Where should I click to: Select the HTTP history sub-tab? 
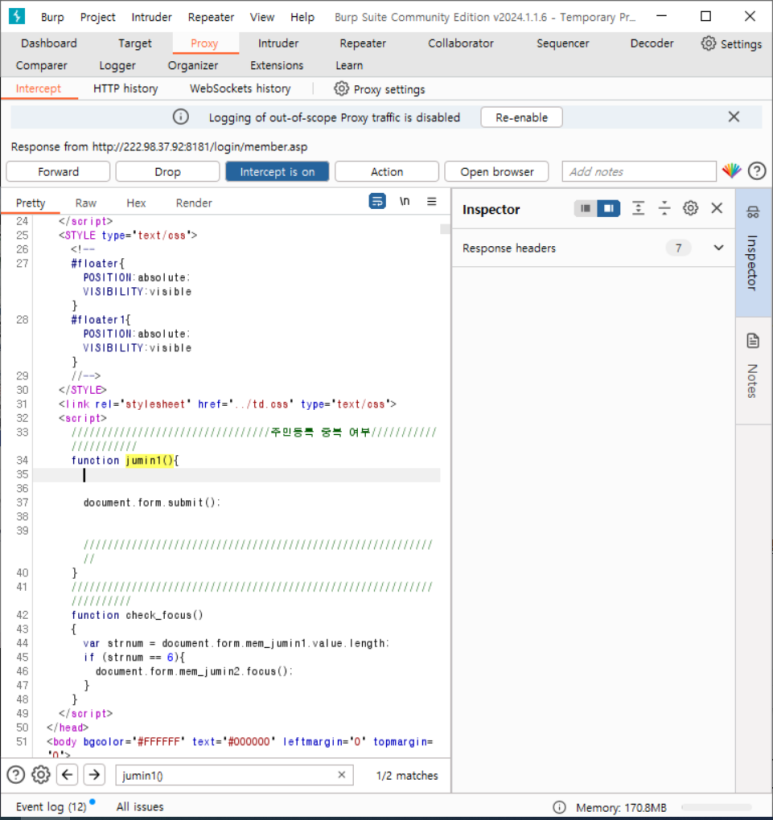click(126, 89)
